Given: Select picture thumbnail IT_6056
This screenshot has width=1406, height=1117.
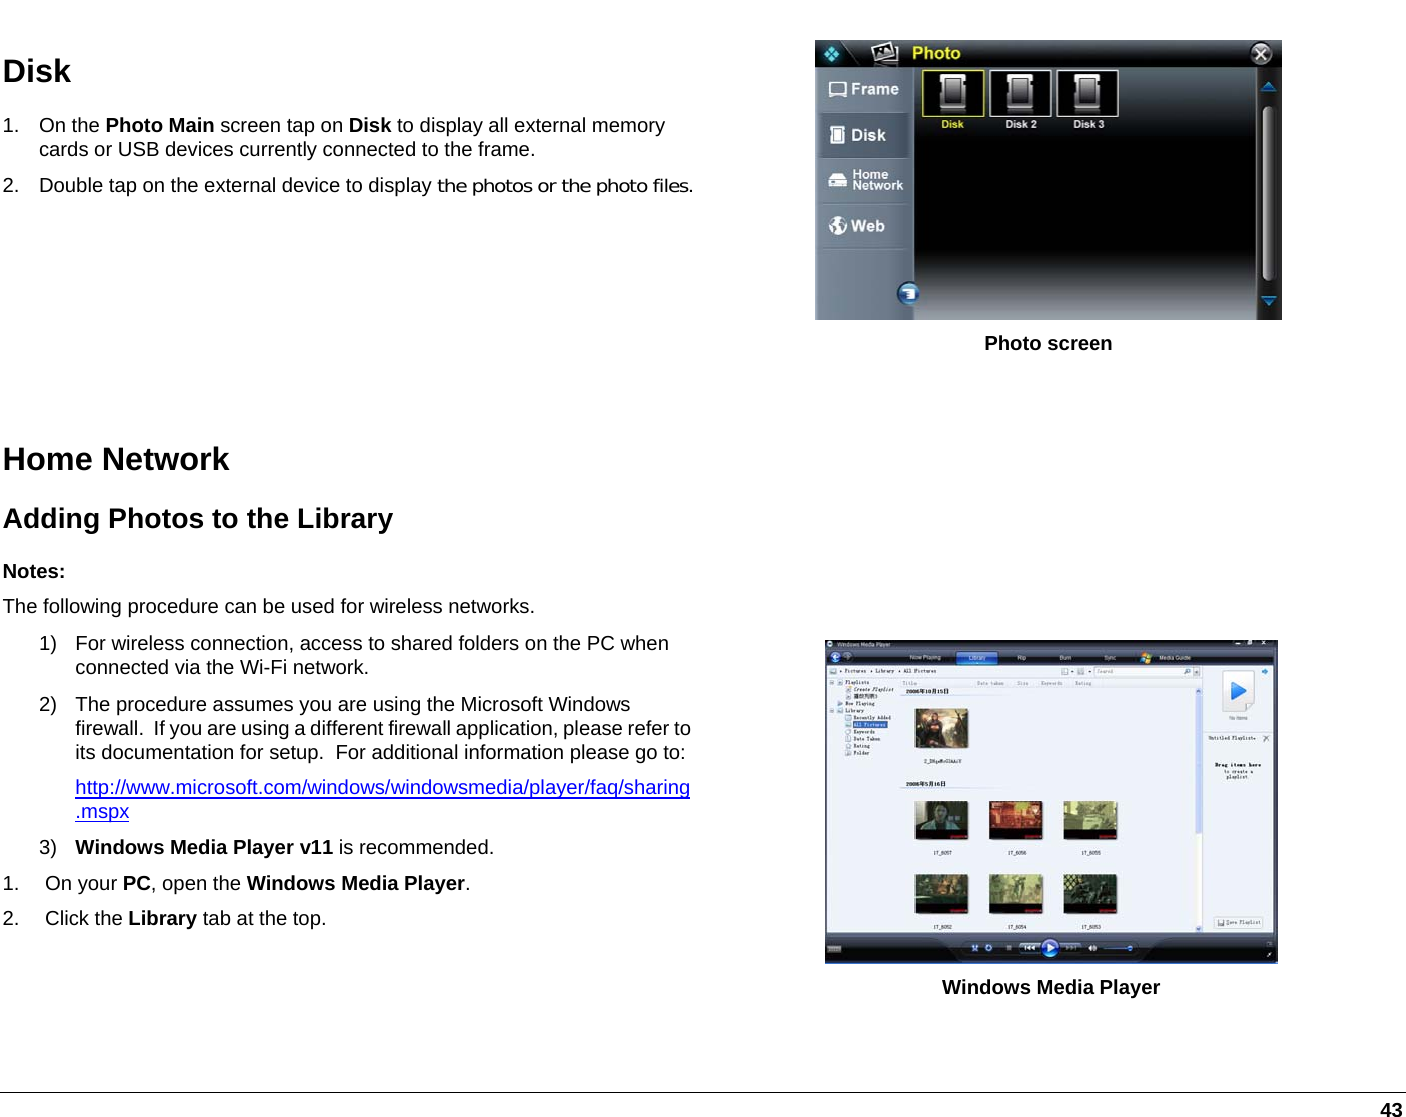Looking at the screenshot, I should (1016, 820).
